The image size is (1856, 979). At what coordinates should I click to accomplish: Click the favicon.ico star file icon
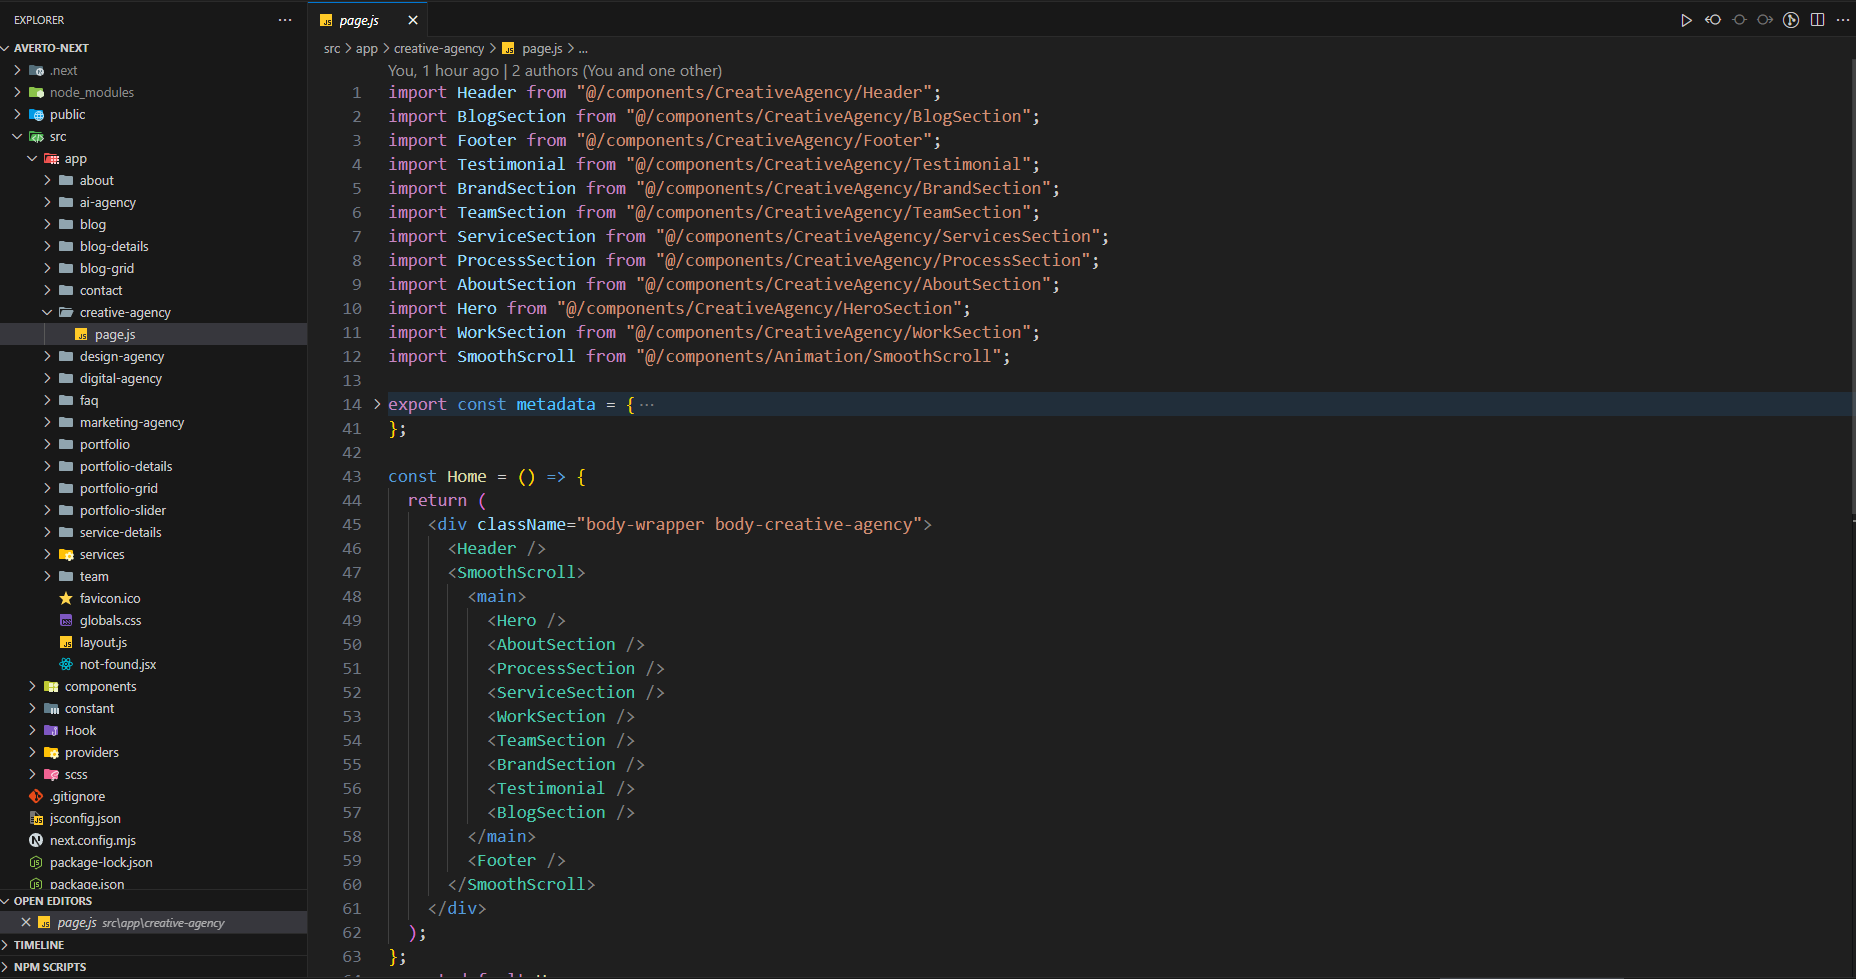(x=66, y=598)
